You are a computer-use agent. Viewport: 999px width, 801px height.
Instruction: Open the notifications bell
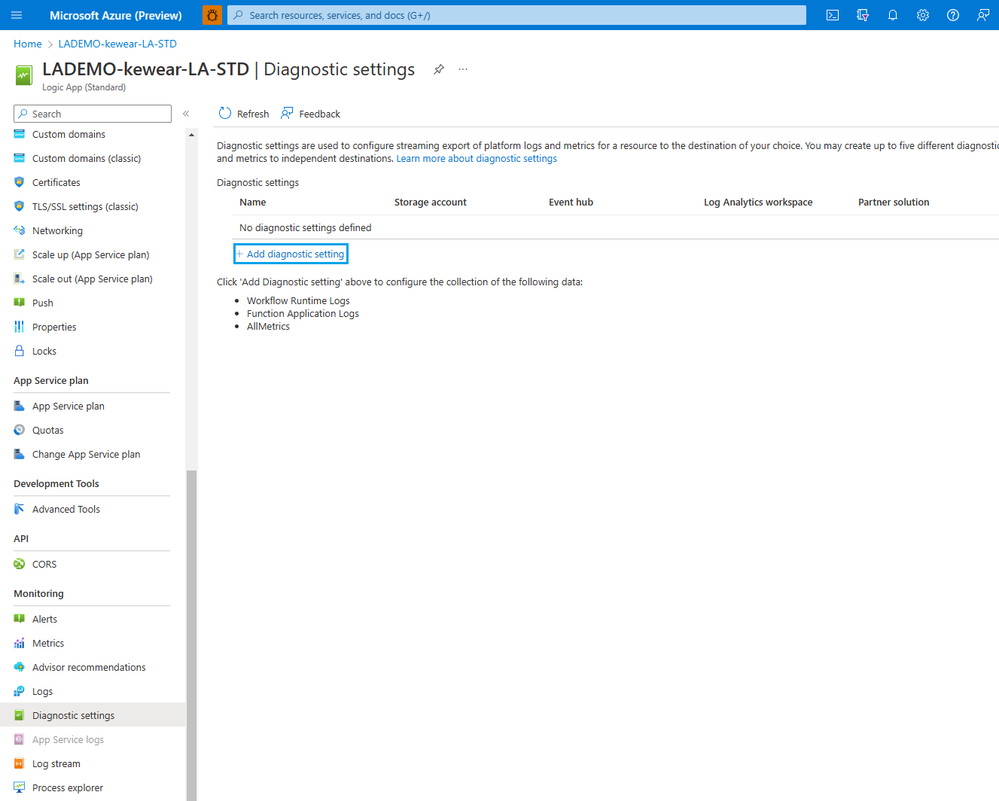(893, 15)
